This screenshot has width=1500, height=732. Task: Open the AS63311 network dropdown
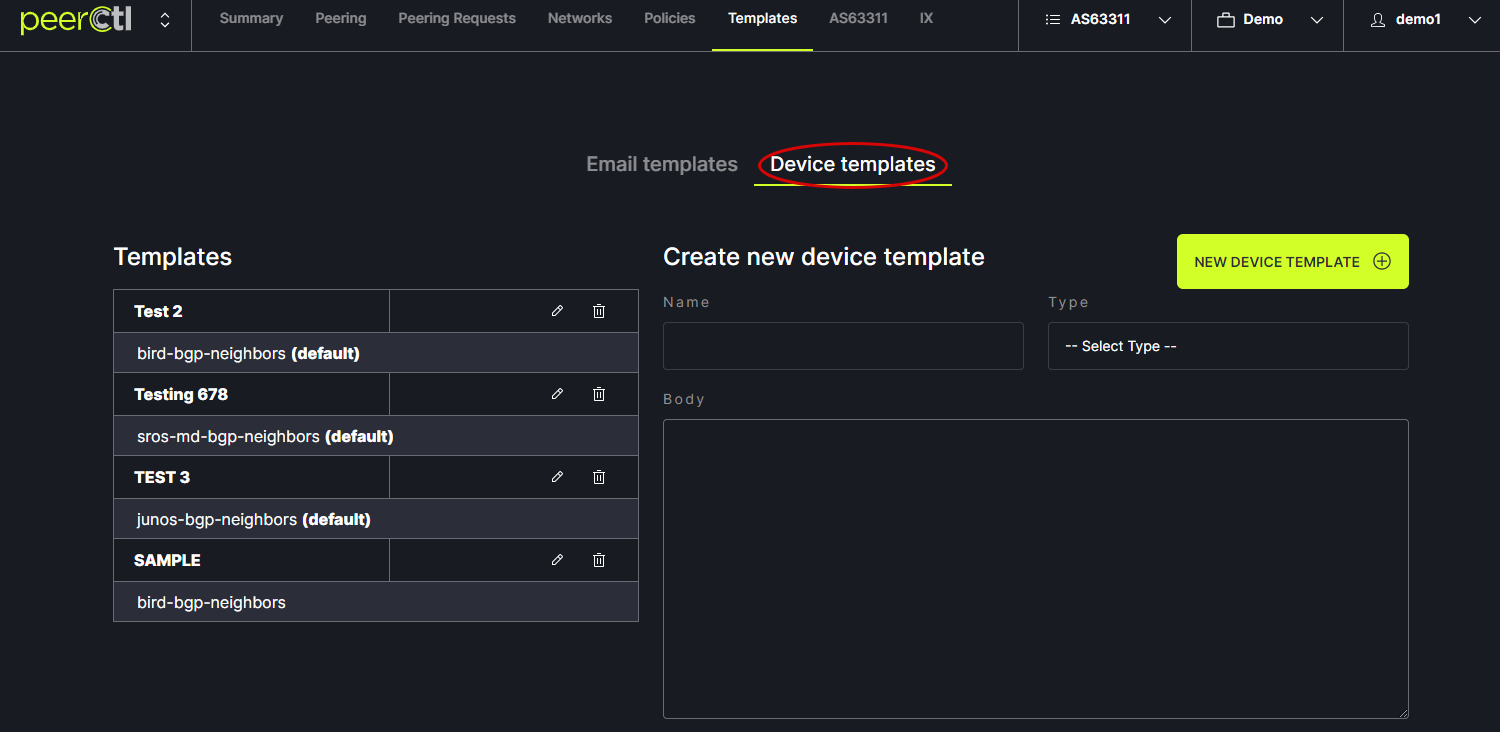(1106, 20)
